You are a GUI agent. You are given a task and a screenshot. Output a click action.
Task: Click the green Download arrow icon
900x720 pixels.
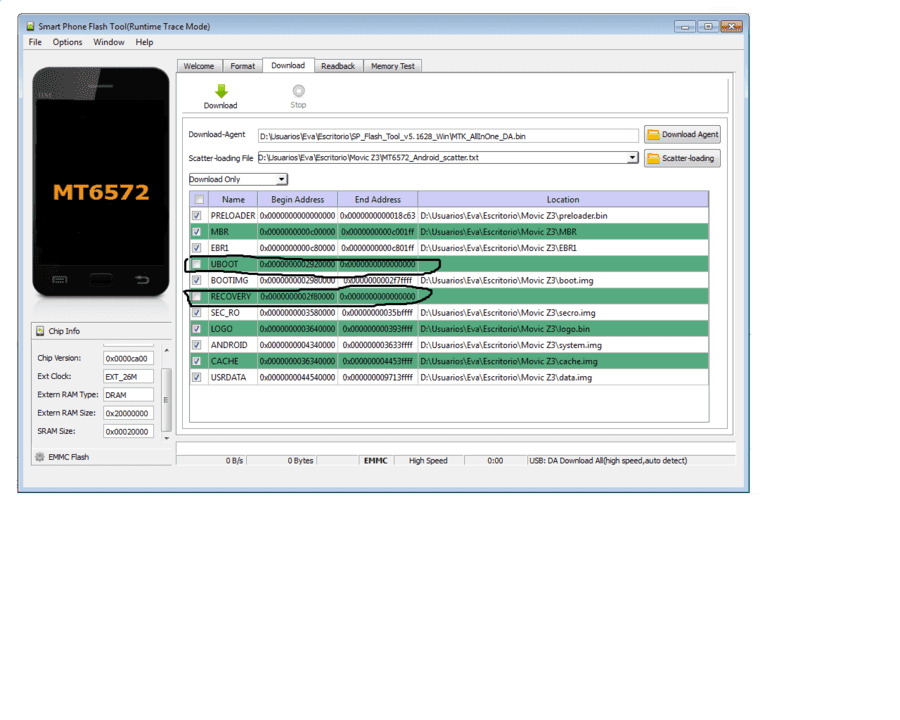(221, 91)
